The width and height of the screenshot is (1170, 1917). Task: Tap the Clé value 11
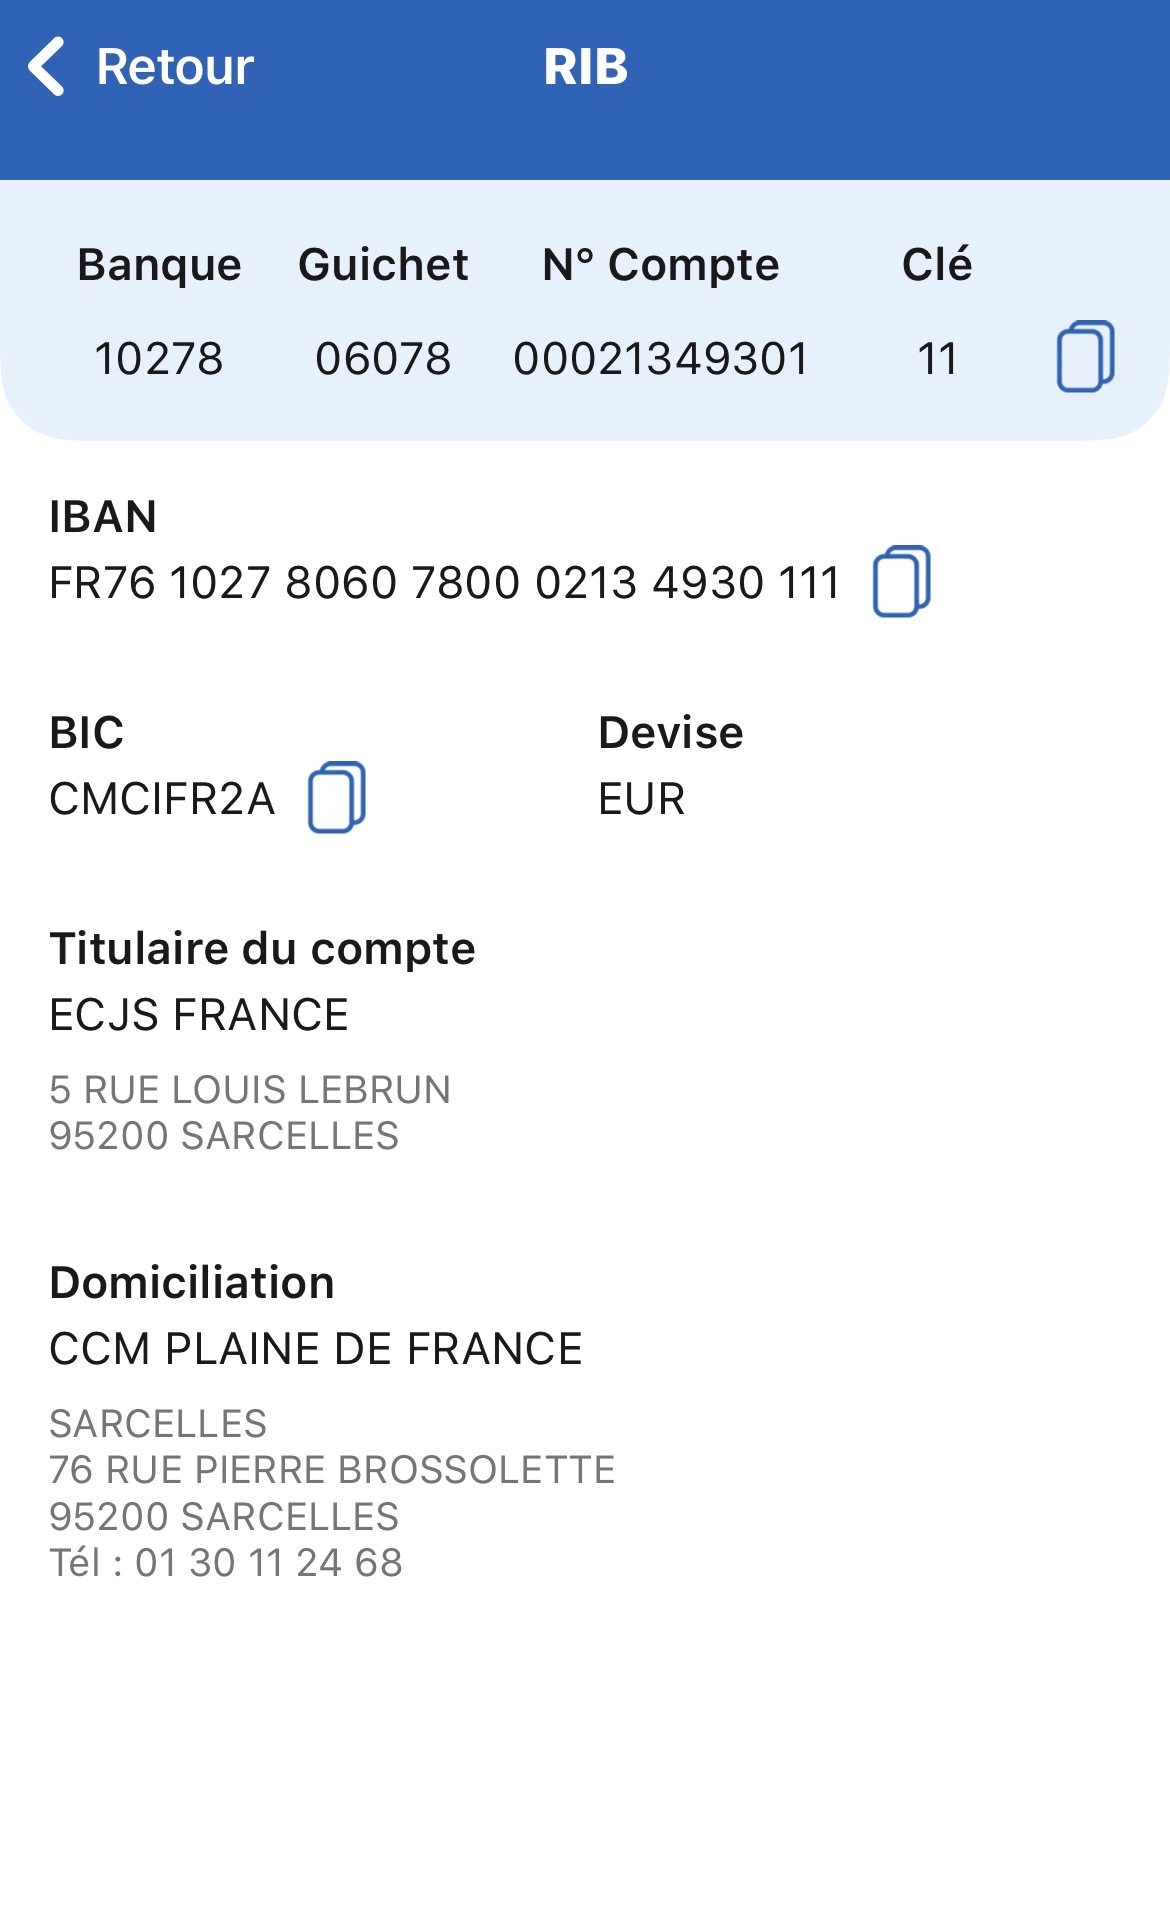point(937,358)
